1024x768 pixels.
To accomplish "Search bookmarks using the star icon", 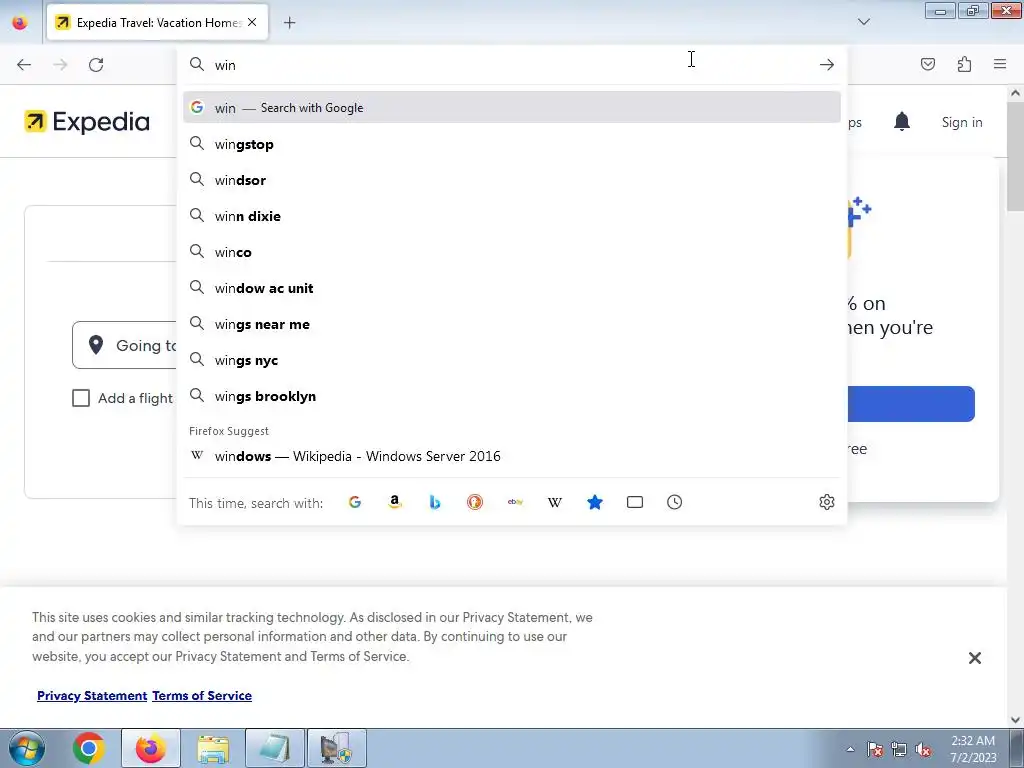I will [x=595, y=502].
